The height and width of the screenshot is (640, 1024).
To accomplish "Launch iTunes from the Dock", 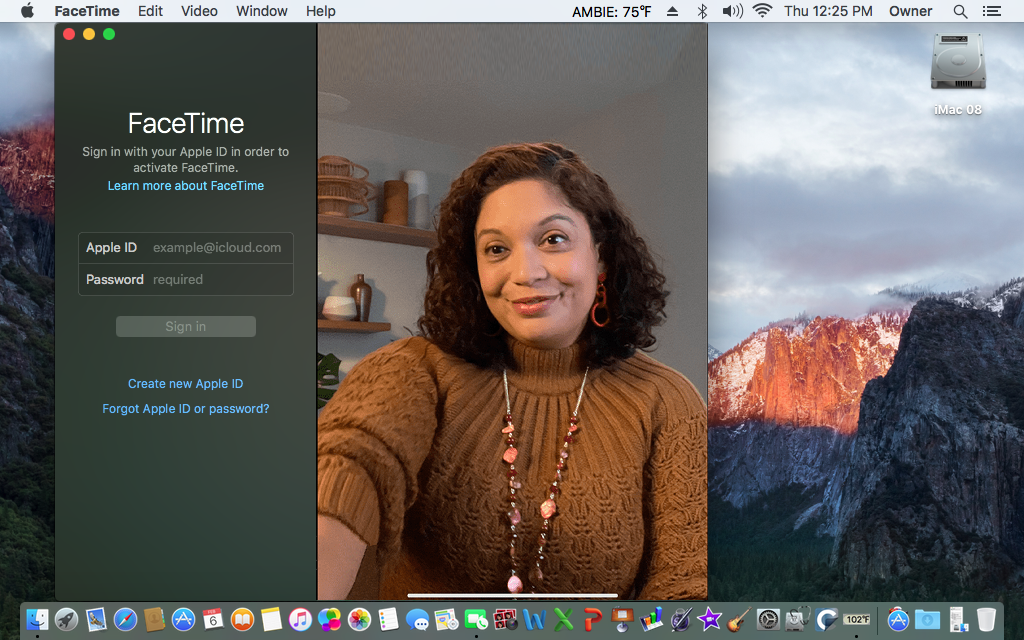I will (x=300, y=618).
